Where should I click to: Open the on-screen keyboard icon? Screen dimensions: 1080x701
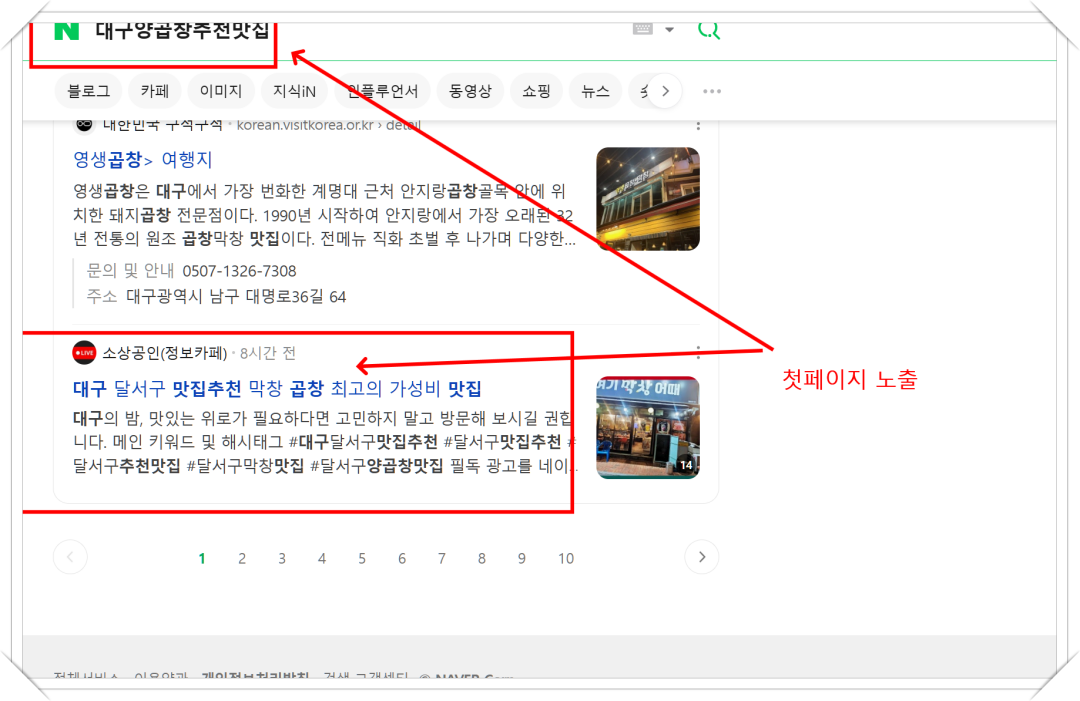click(x=642, y=29)
